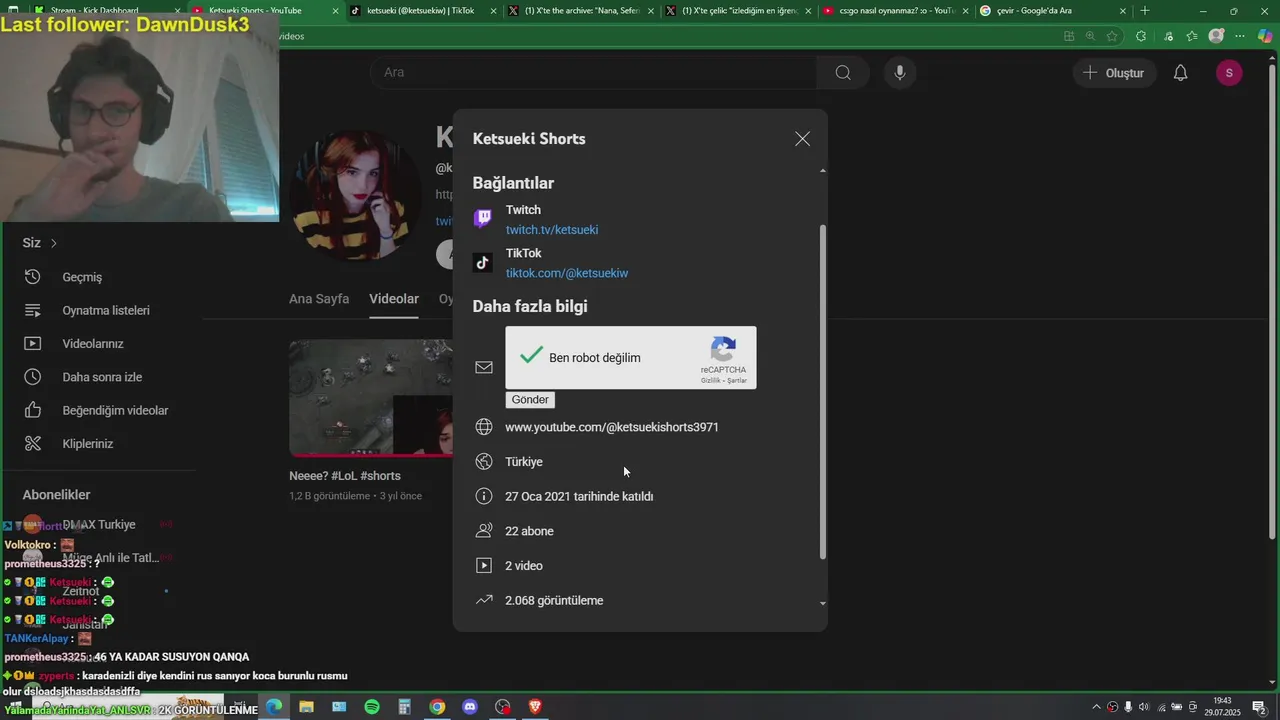Click the "22 abone" text
This screenshot has height=720, width=1280.
529,531
